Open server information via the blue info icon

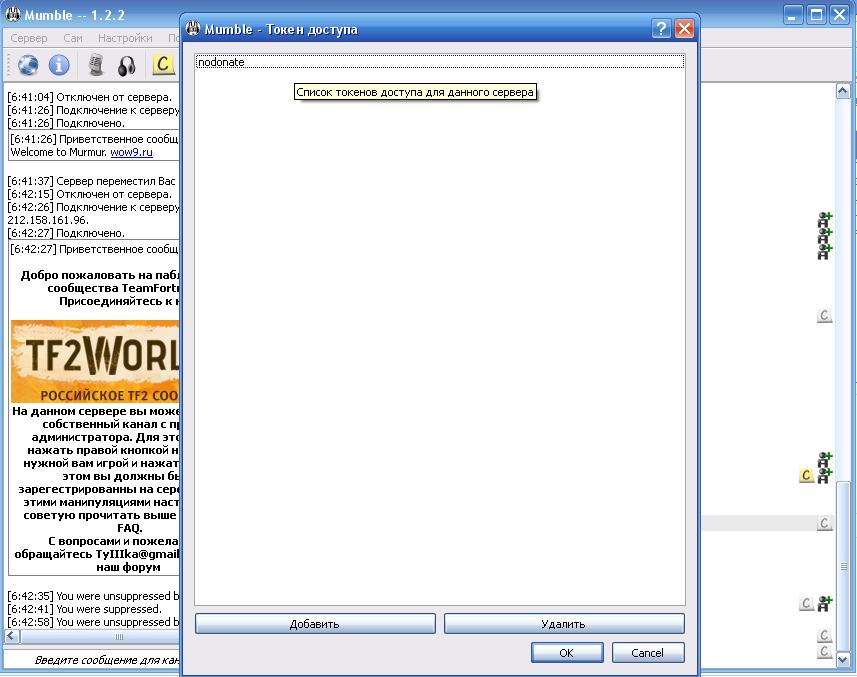pyautogui.click(x=59, y=65)
